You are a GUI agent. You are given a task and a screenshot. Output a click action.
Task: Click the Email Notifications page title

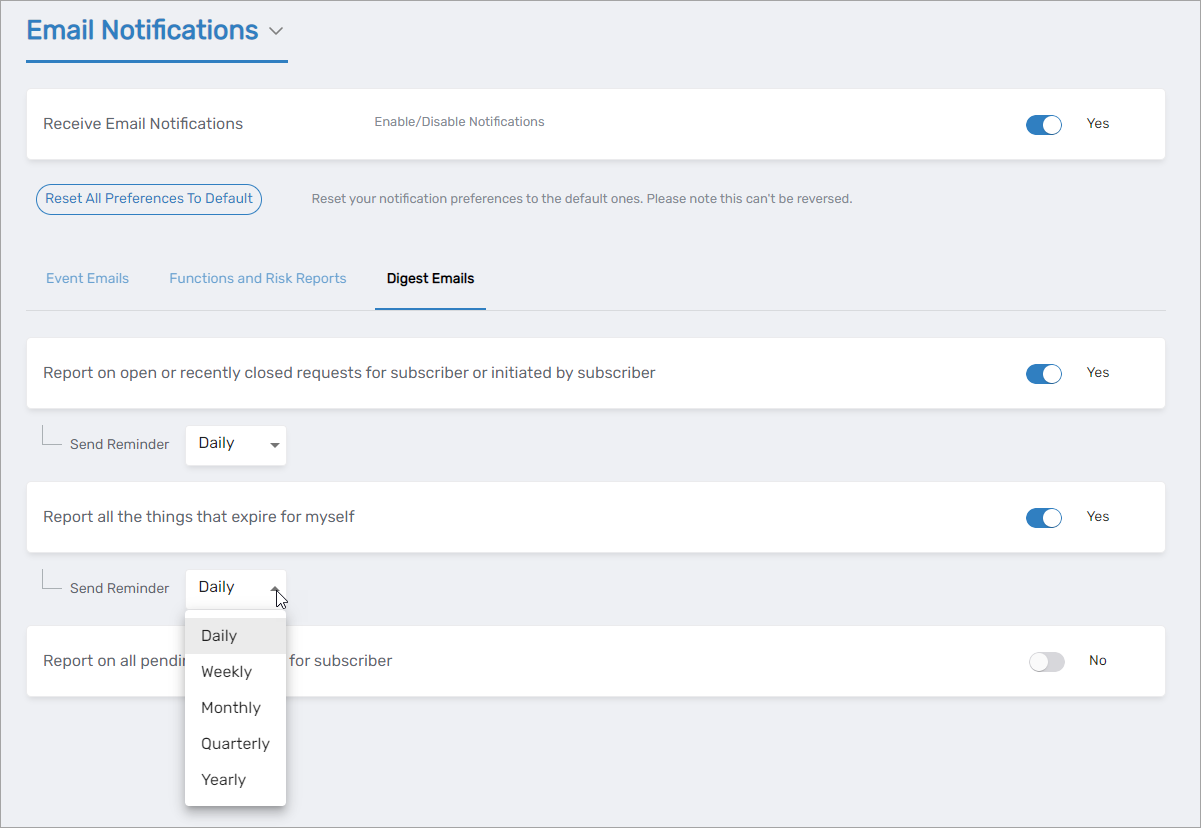click(142, 31)
